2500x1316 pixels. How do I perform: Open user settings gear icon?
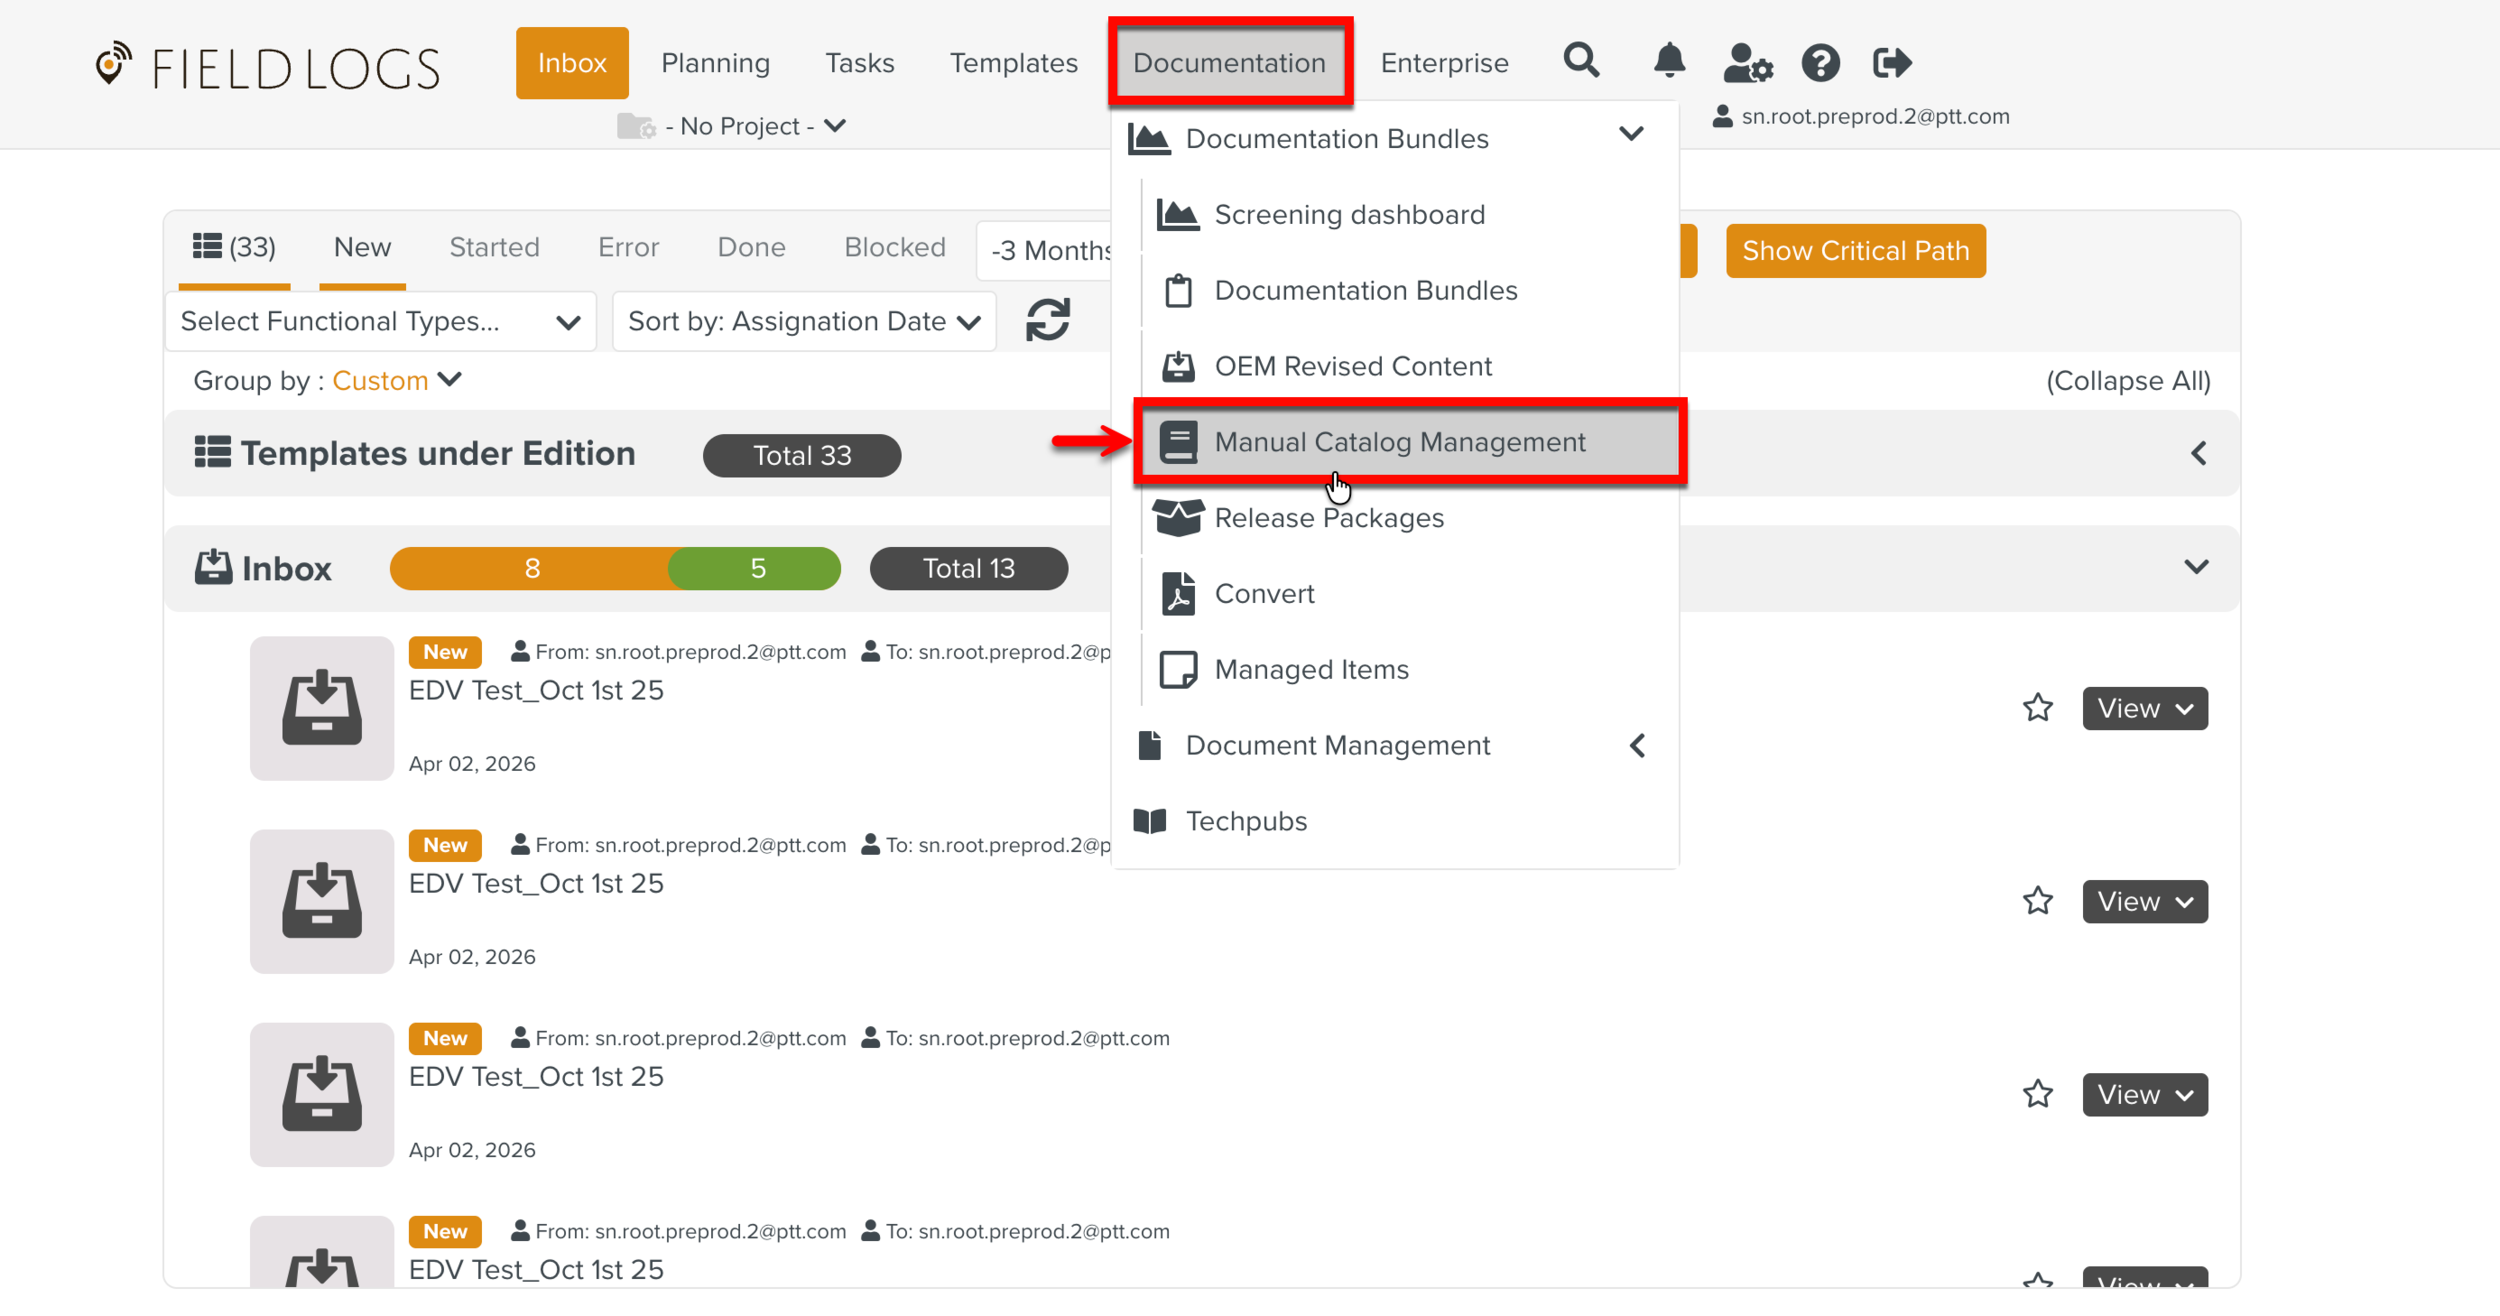[1747, 64]
